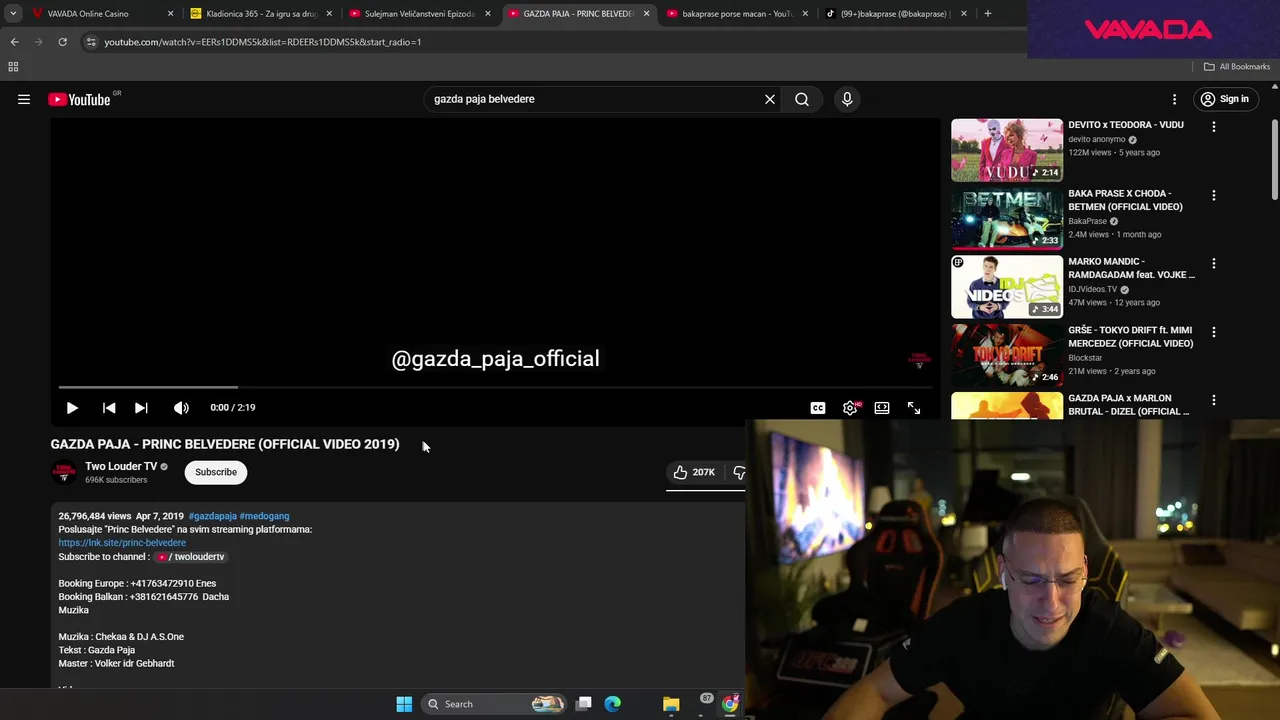Open the lnk.site/princ-belvedere link
The width and height of the screenshot is (1280, 720).
(x=122, y=543)
